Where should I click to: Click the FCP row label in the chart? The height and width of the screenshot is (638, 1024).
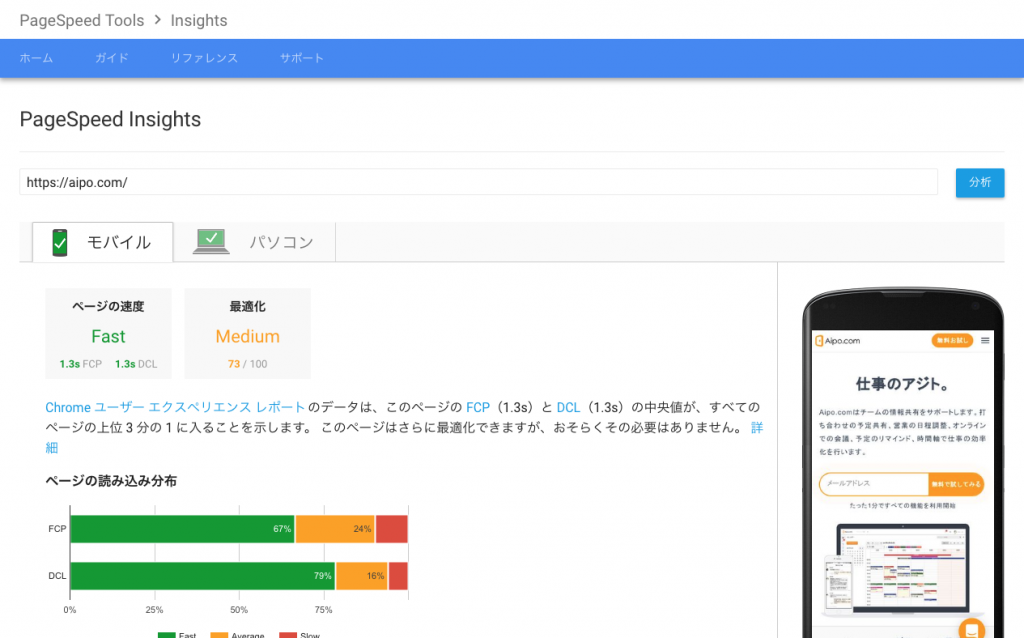(x=57, y=529)
